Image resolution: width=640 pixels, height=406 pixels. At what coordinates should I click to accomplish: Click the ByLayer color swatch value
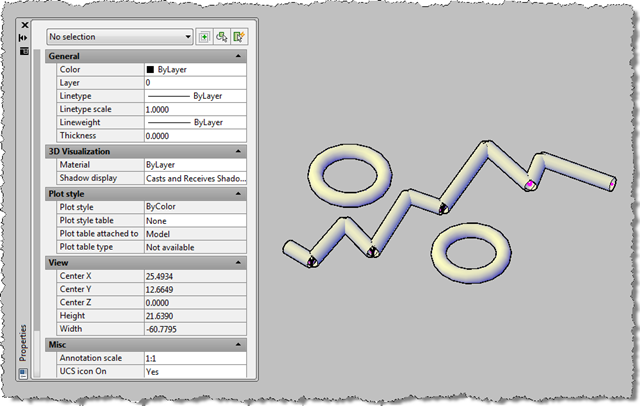[x=194, y=70]
